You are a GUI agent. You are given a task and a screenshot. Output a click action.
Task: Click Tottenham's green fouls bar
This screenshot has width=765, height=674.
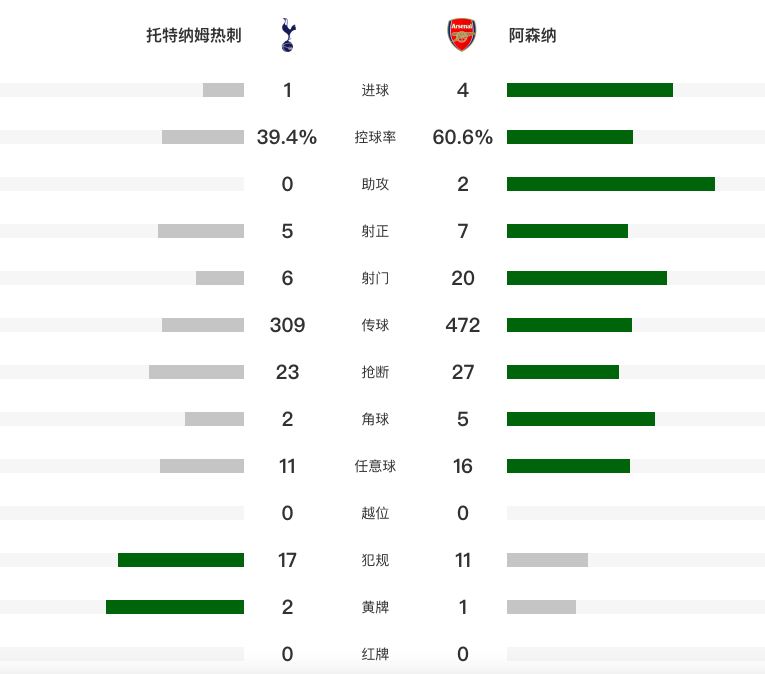pyautogui.click(x=181, y=560)
